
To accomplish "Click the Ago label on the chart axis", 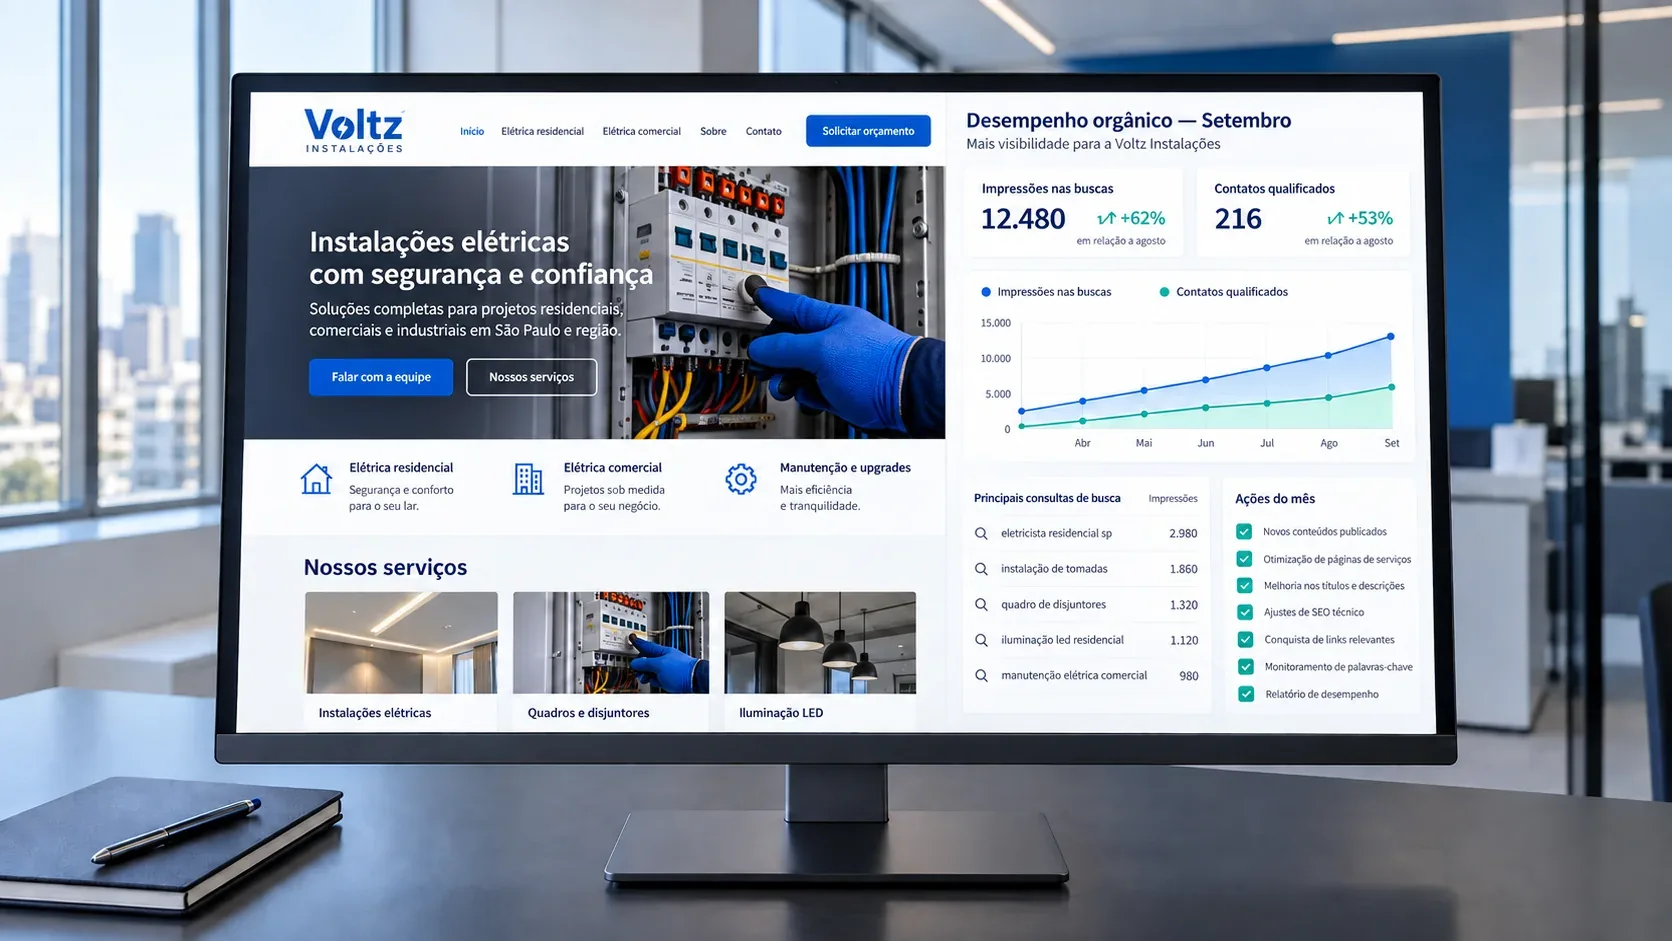I will 1328,443.
